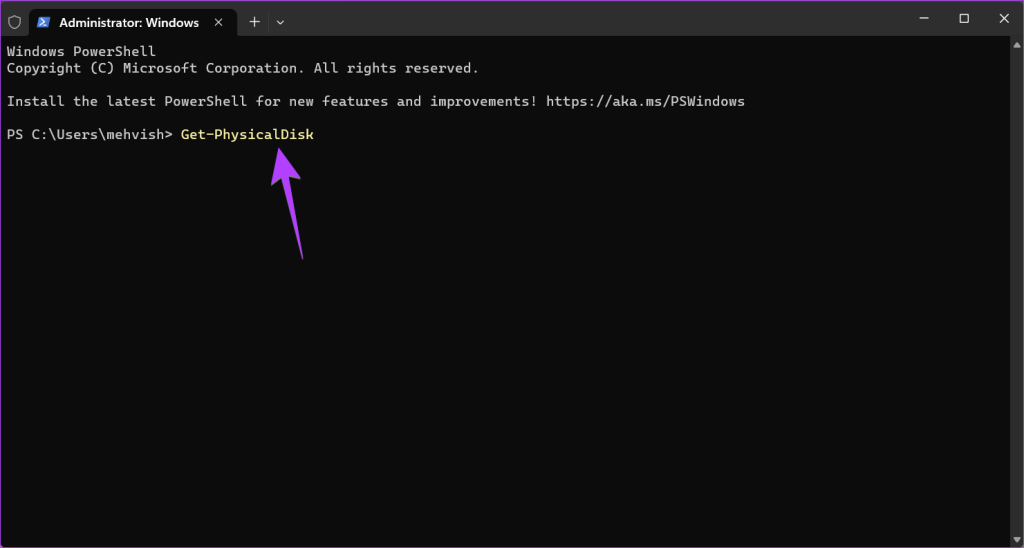Minimize the terminal window
This screenshot has width=1024, height=548.
point(923,19)
